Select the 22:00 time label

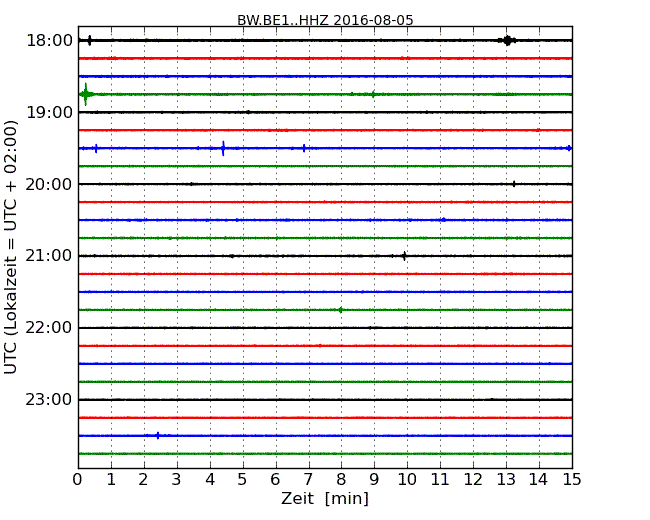(49, 328)
